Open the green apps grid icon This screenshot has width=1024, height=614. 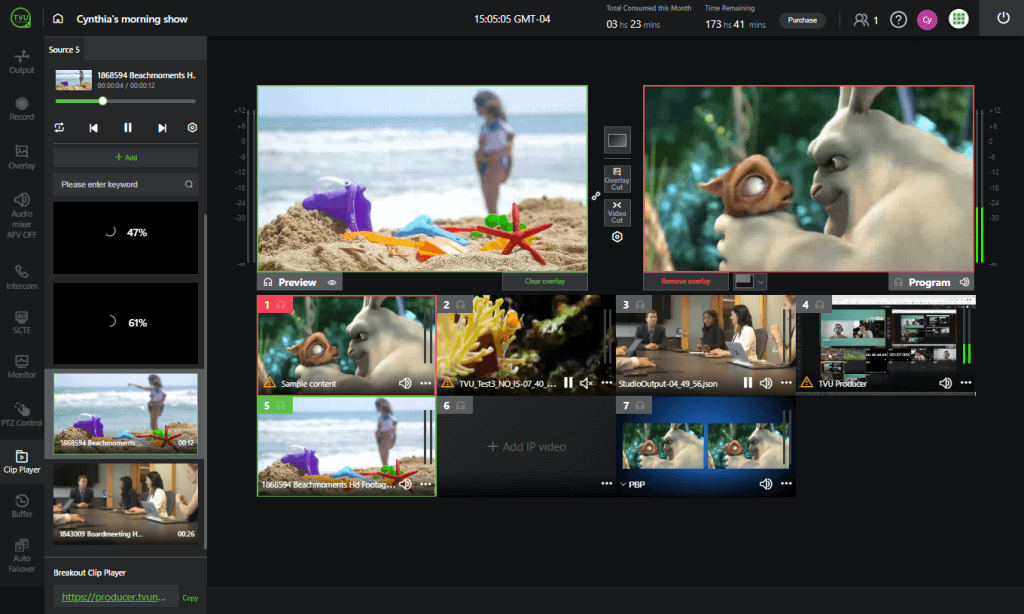959,19
